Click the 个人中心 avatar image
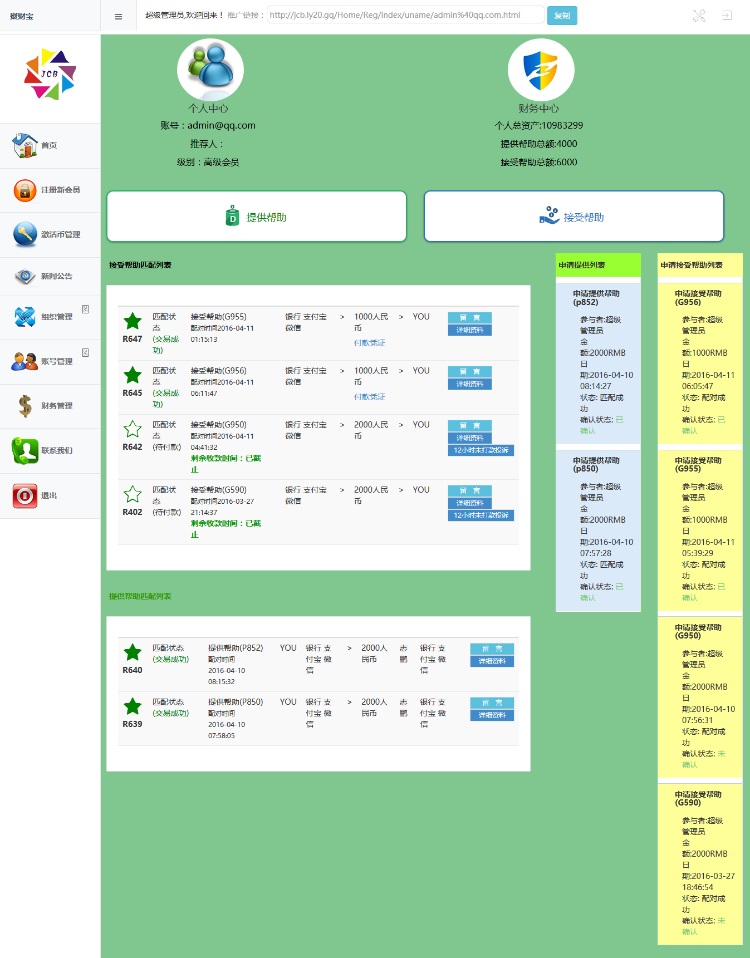750x958 pixels. [210, 69]
